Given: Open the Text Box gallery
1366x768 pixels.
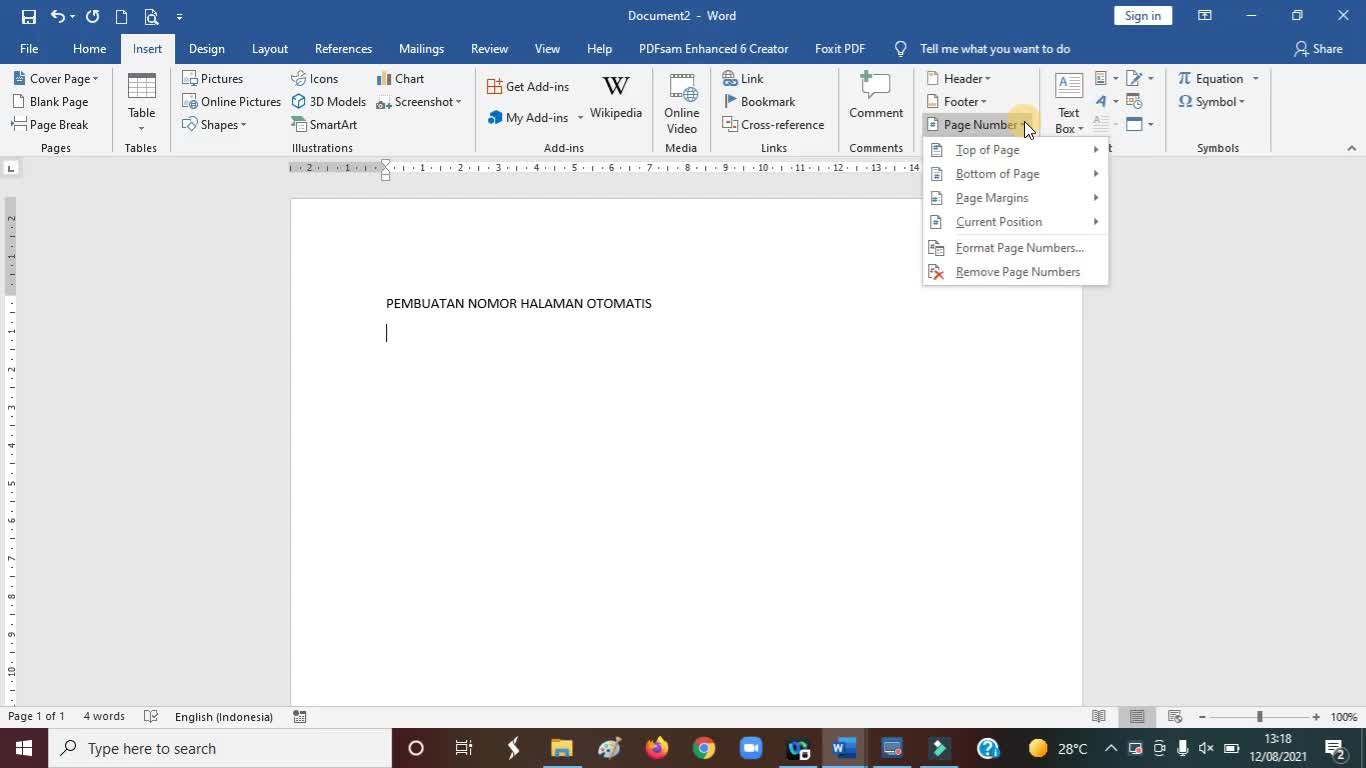Looking at the screenshot, I should coord(1069,103).
